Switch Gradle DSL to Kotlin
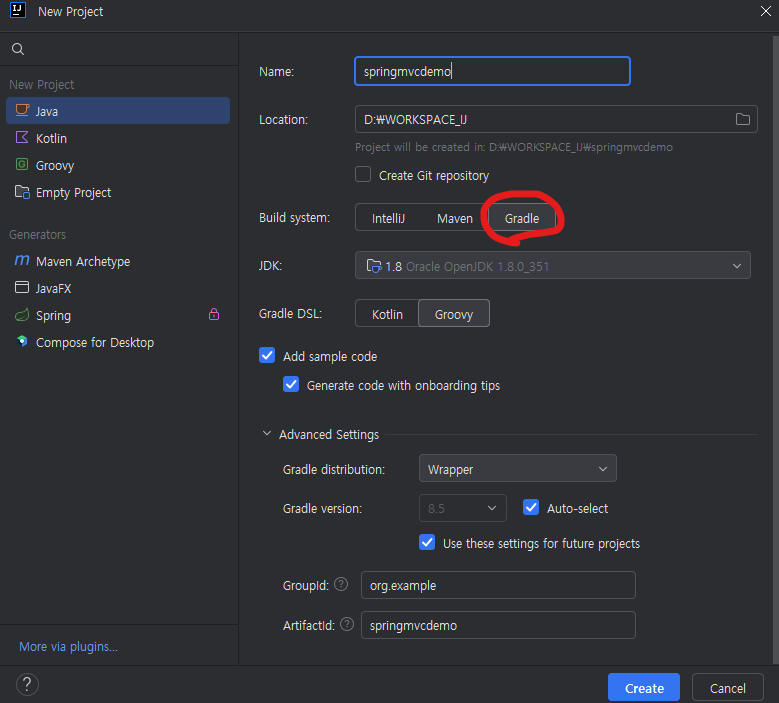 [x=387, y=314]
